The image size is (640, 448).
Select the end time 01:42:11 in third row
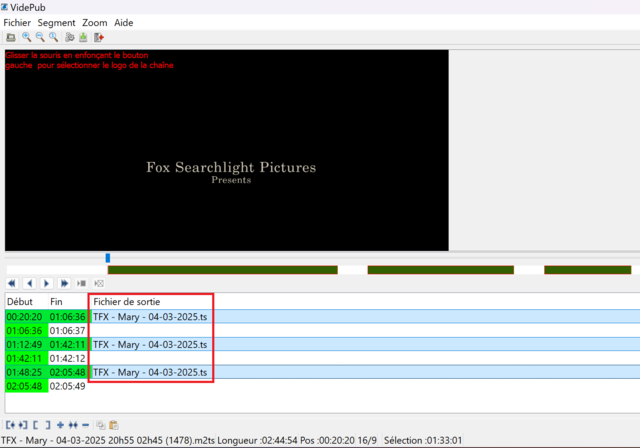point(67,345)
